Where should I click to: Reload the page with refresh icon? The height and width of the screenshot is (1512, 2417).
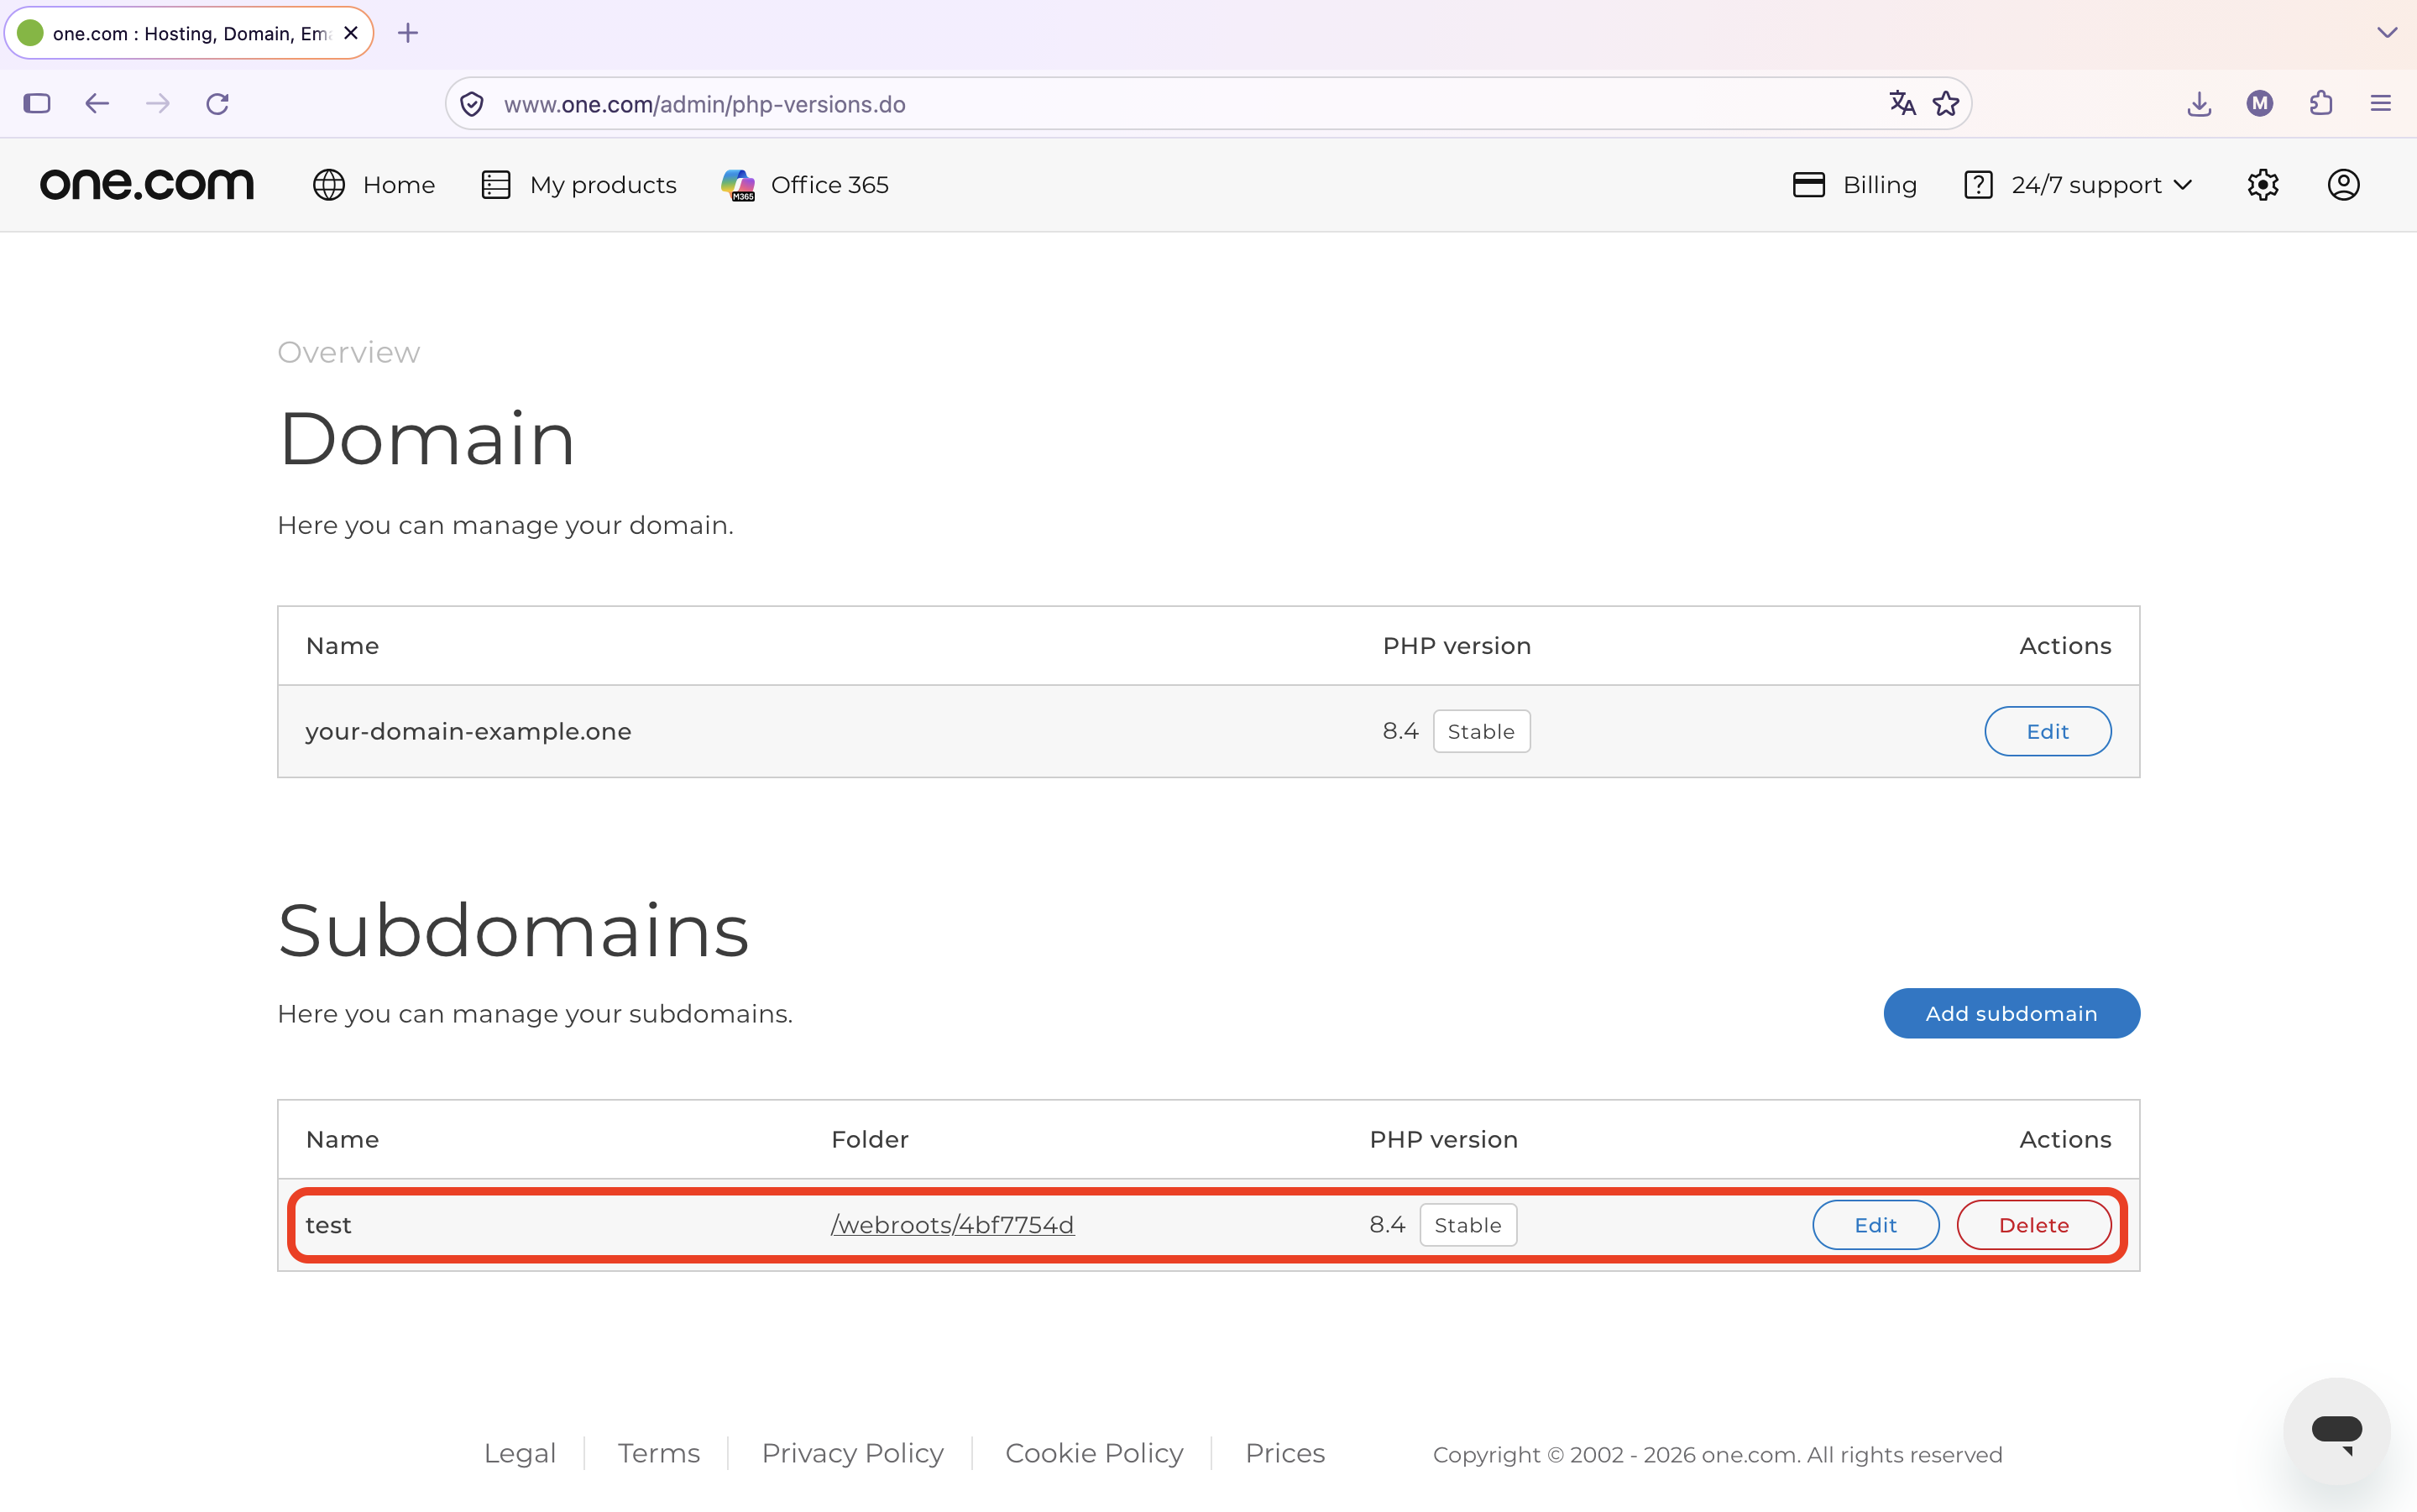[x=218, y=103]
